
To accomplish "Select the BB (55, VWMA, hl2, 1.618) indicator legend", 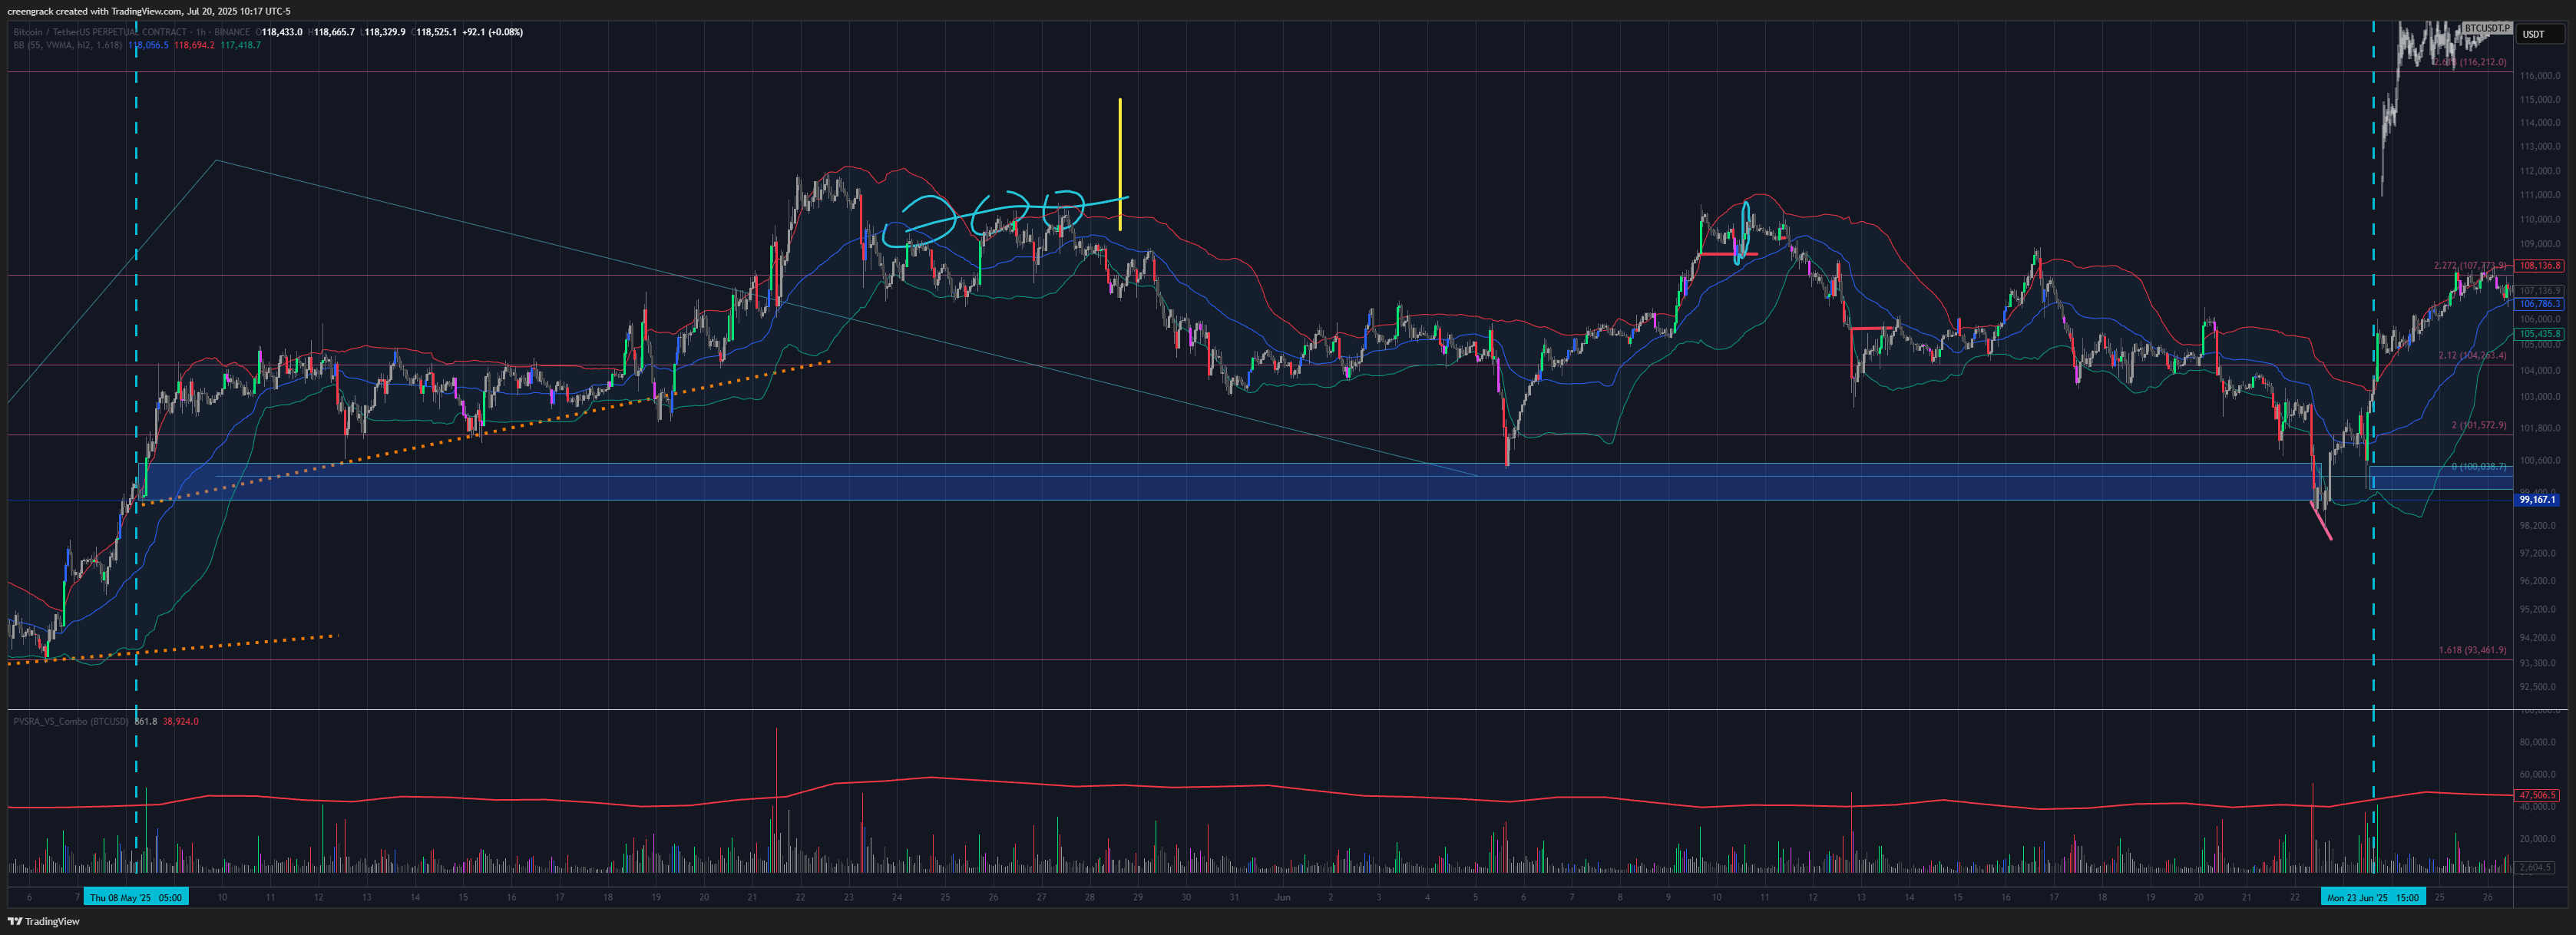I will (68, 45).
